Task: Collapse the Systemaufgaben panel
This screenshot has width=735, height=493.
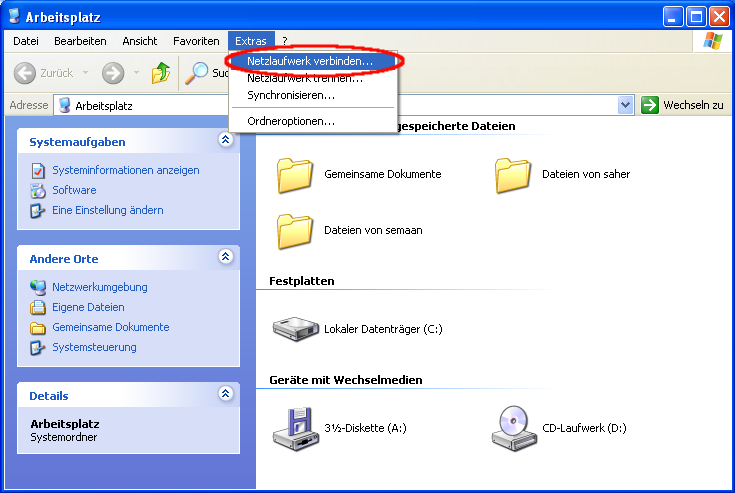Action: pos(225,141)
